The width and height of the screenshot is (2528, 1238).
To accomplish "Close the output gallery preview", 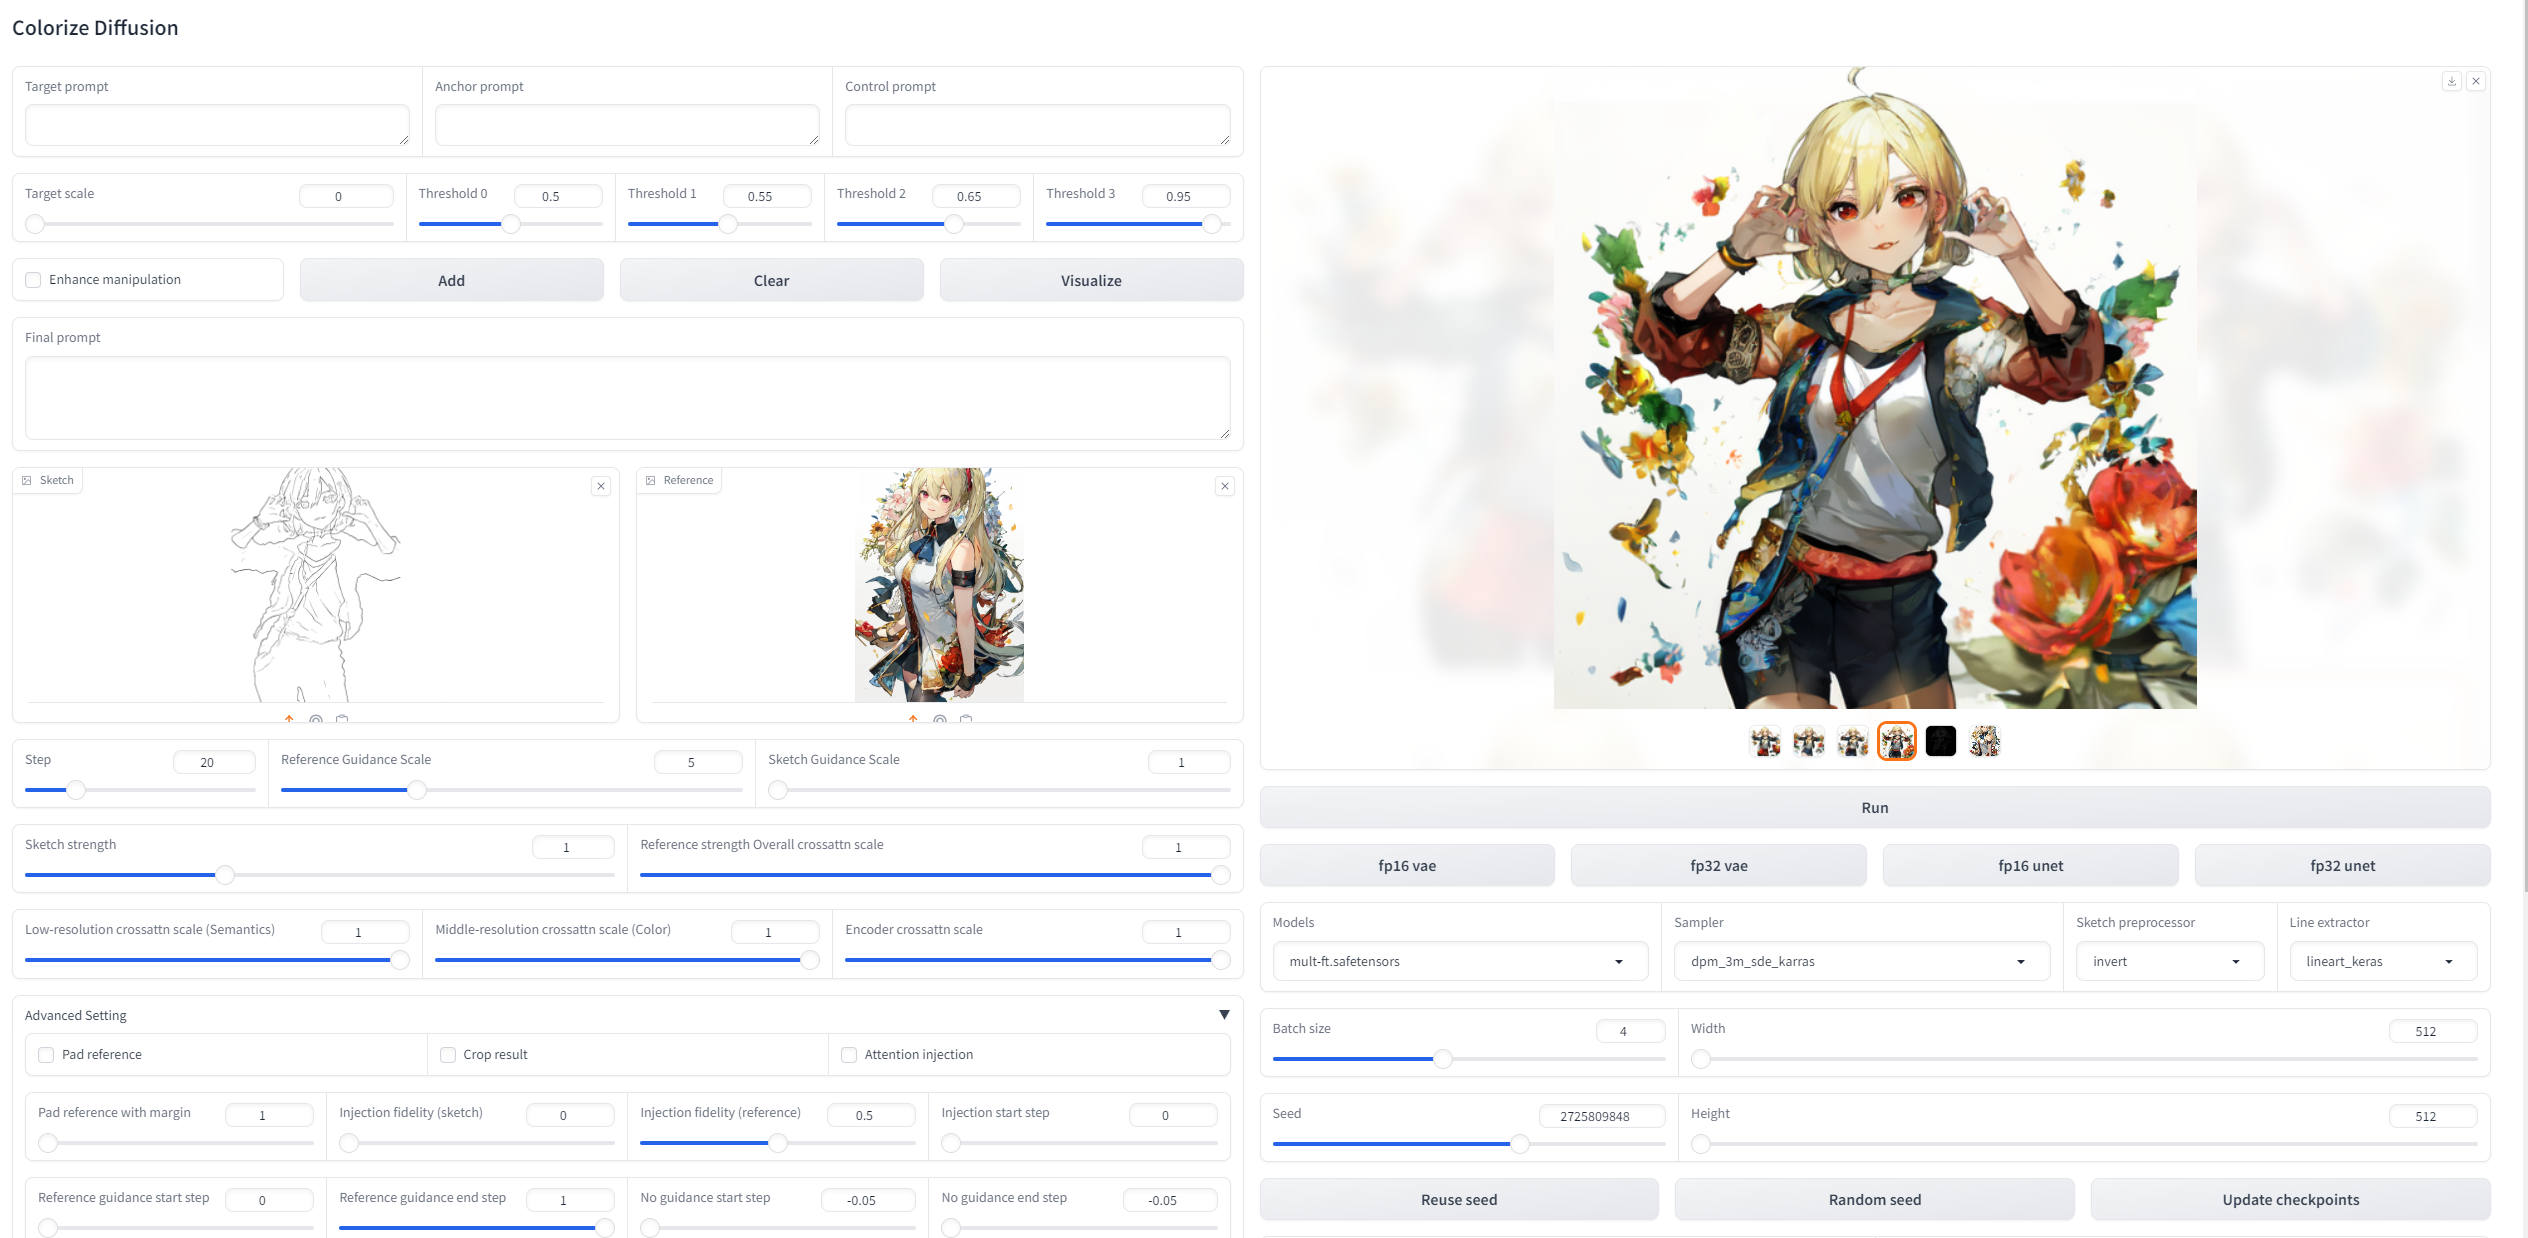I will (2475, 81).
